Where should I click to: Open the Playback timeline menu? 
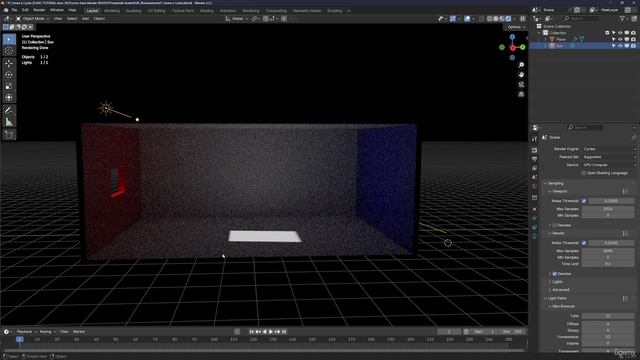tap(27, 332)
